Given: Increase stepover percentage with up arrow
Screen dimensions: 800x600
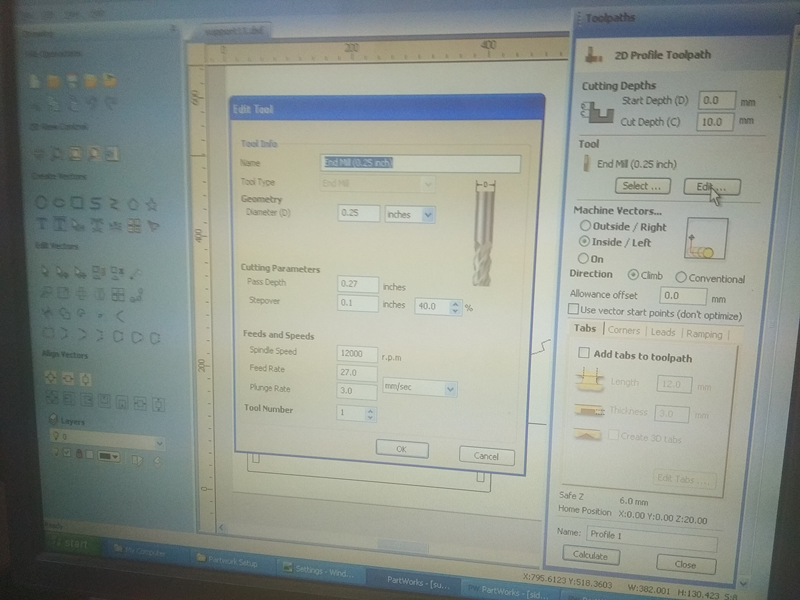Looking at the screenshot, I should pos(455,303).
